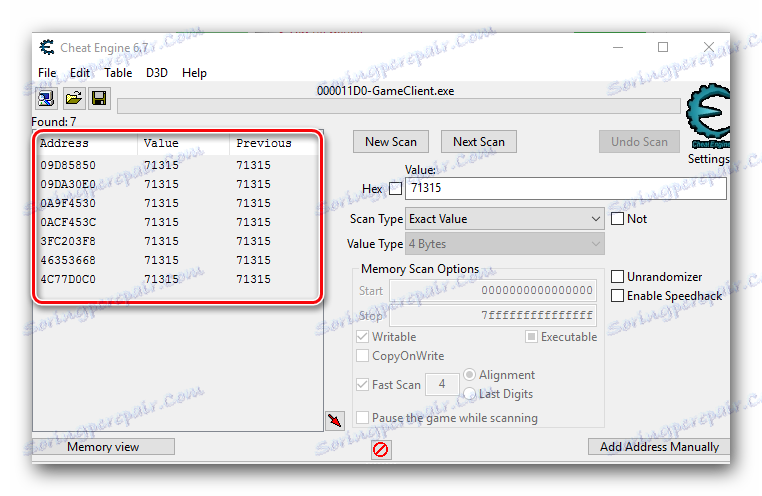Click the Fast Scan alignment value field
Viewport: 762px width, 496px height.
[x=442, y=384]
